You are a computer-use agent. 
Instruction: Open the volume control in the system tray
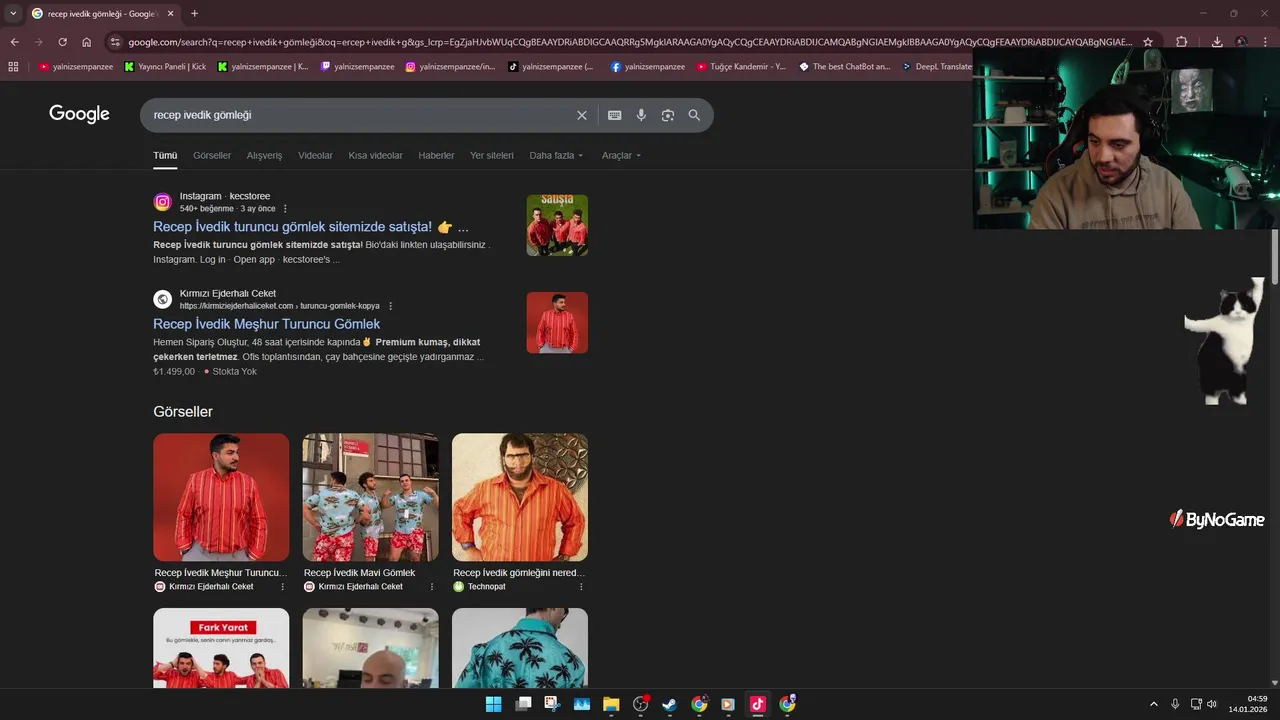pyautogui.click(x=1212, y=704)
